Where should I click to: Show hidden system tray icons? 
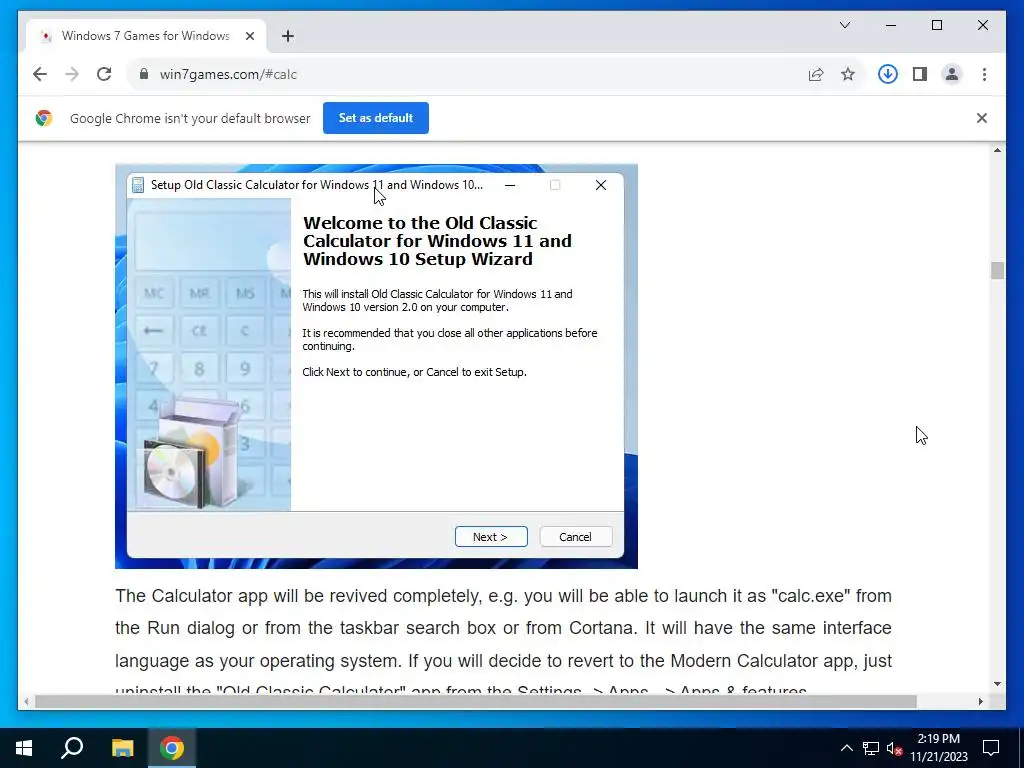[846, 748]
